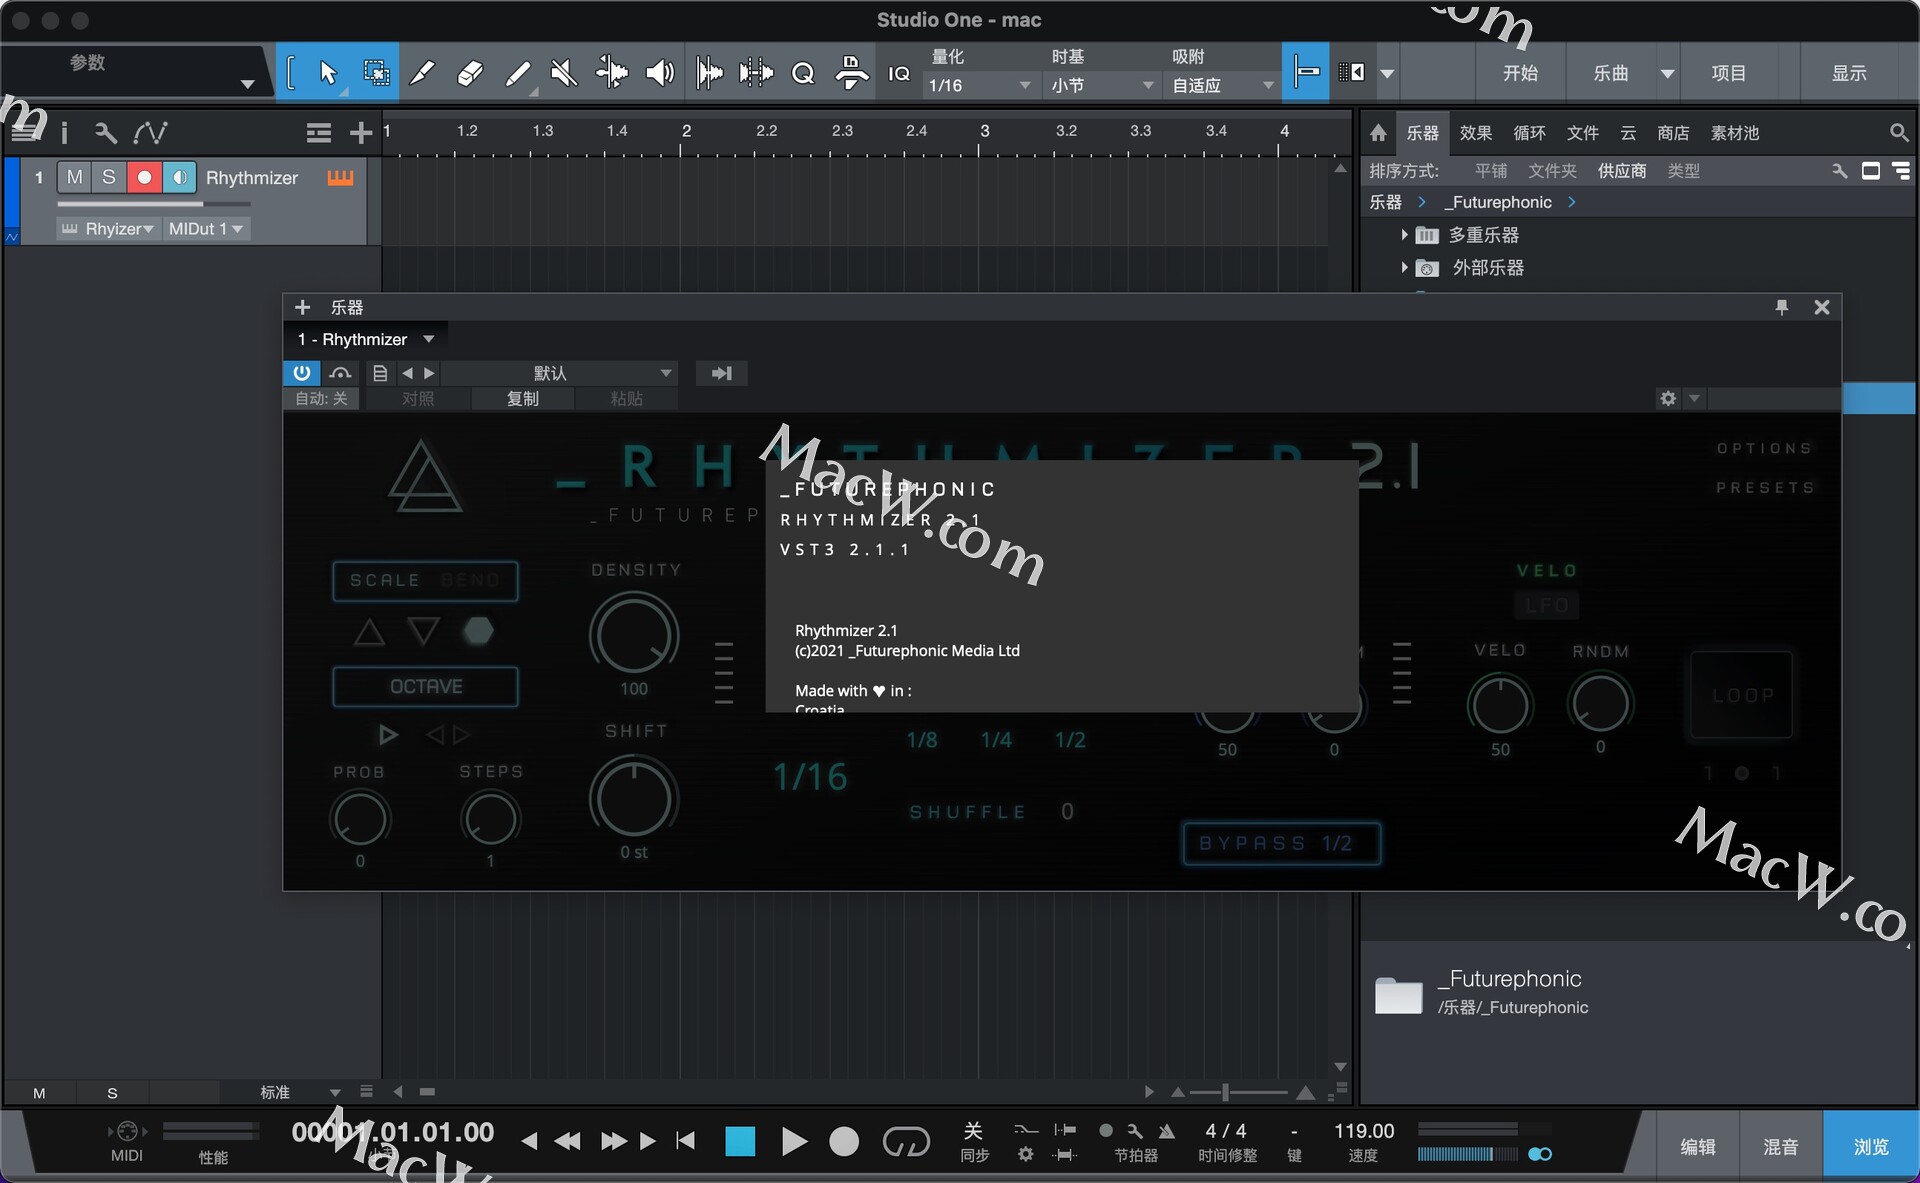1920x1183 pixels.
Task: Toggle record arm on Rhythmizer track
Action: [144, 177]
